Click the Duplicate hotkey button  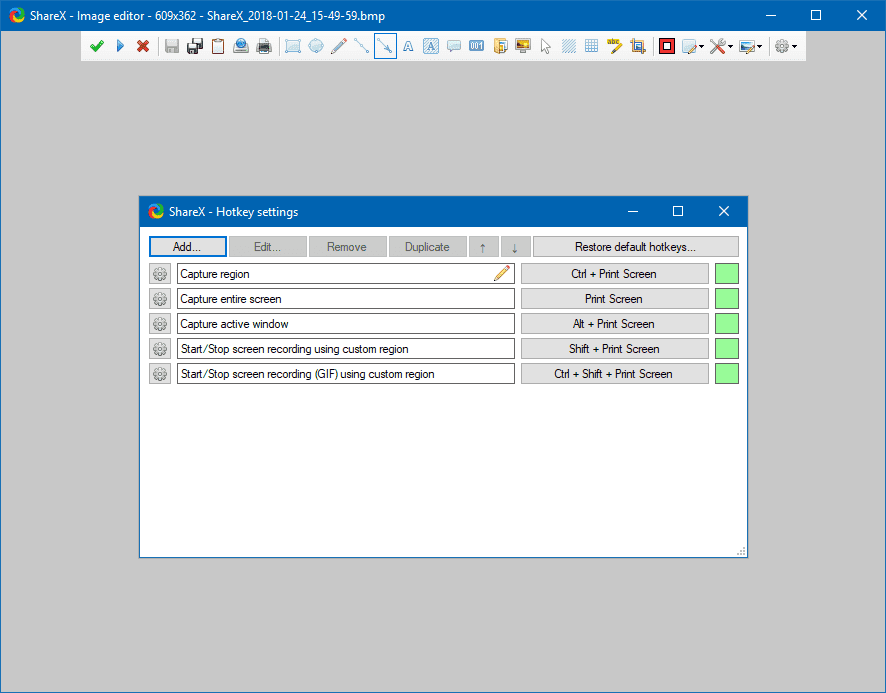428,246
